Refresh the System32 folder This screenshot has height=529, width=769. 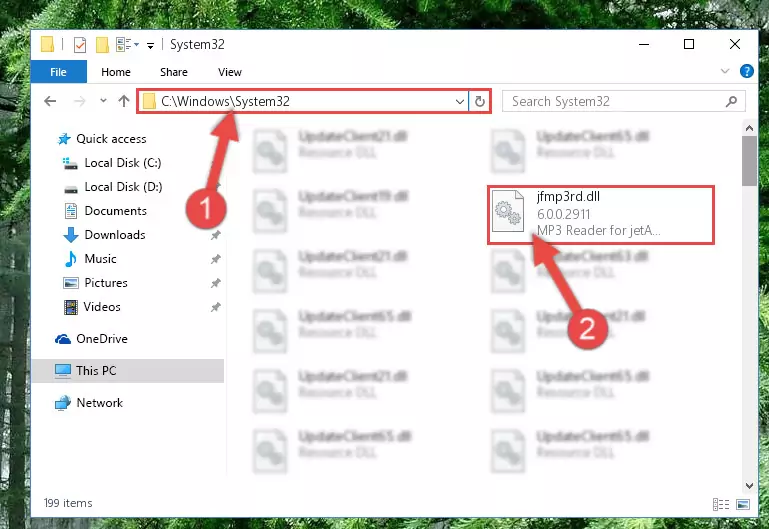click(480, 101)
